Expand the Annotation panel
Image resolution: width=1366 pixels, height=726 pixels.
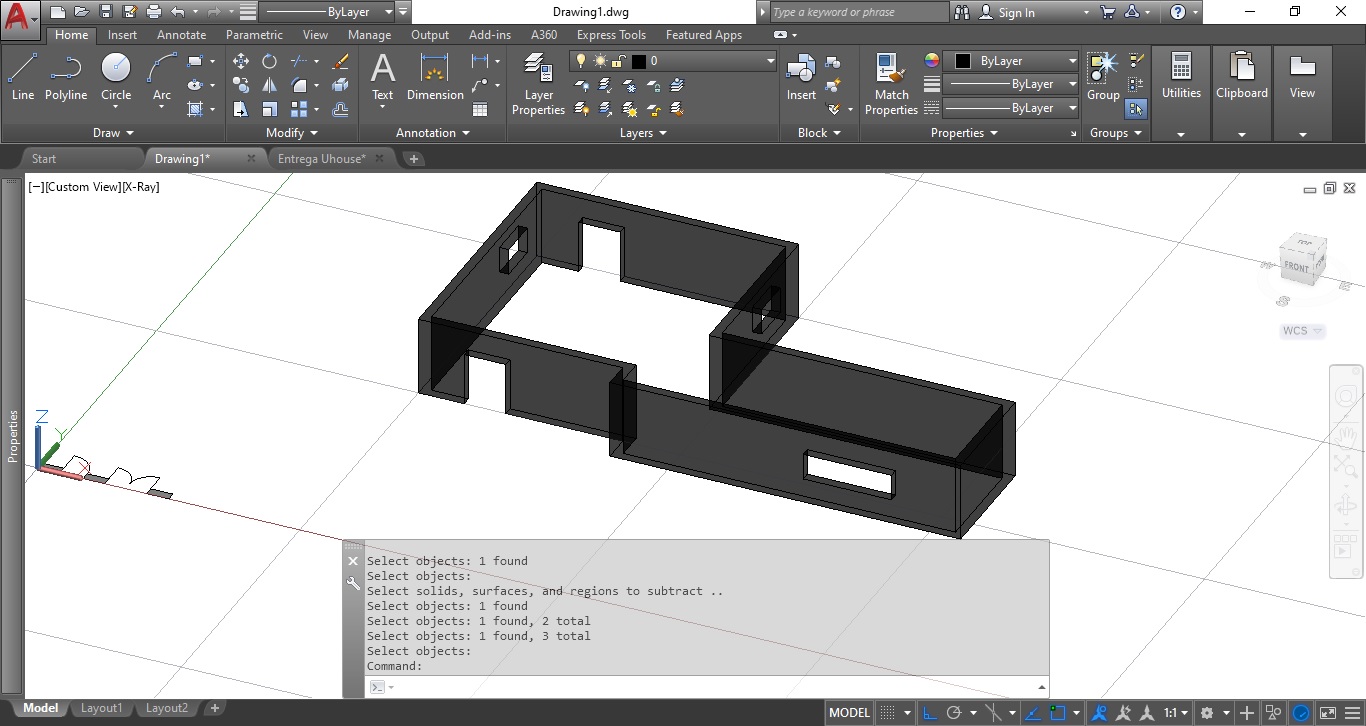click(x=432, y=133)
